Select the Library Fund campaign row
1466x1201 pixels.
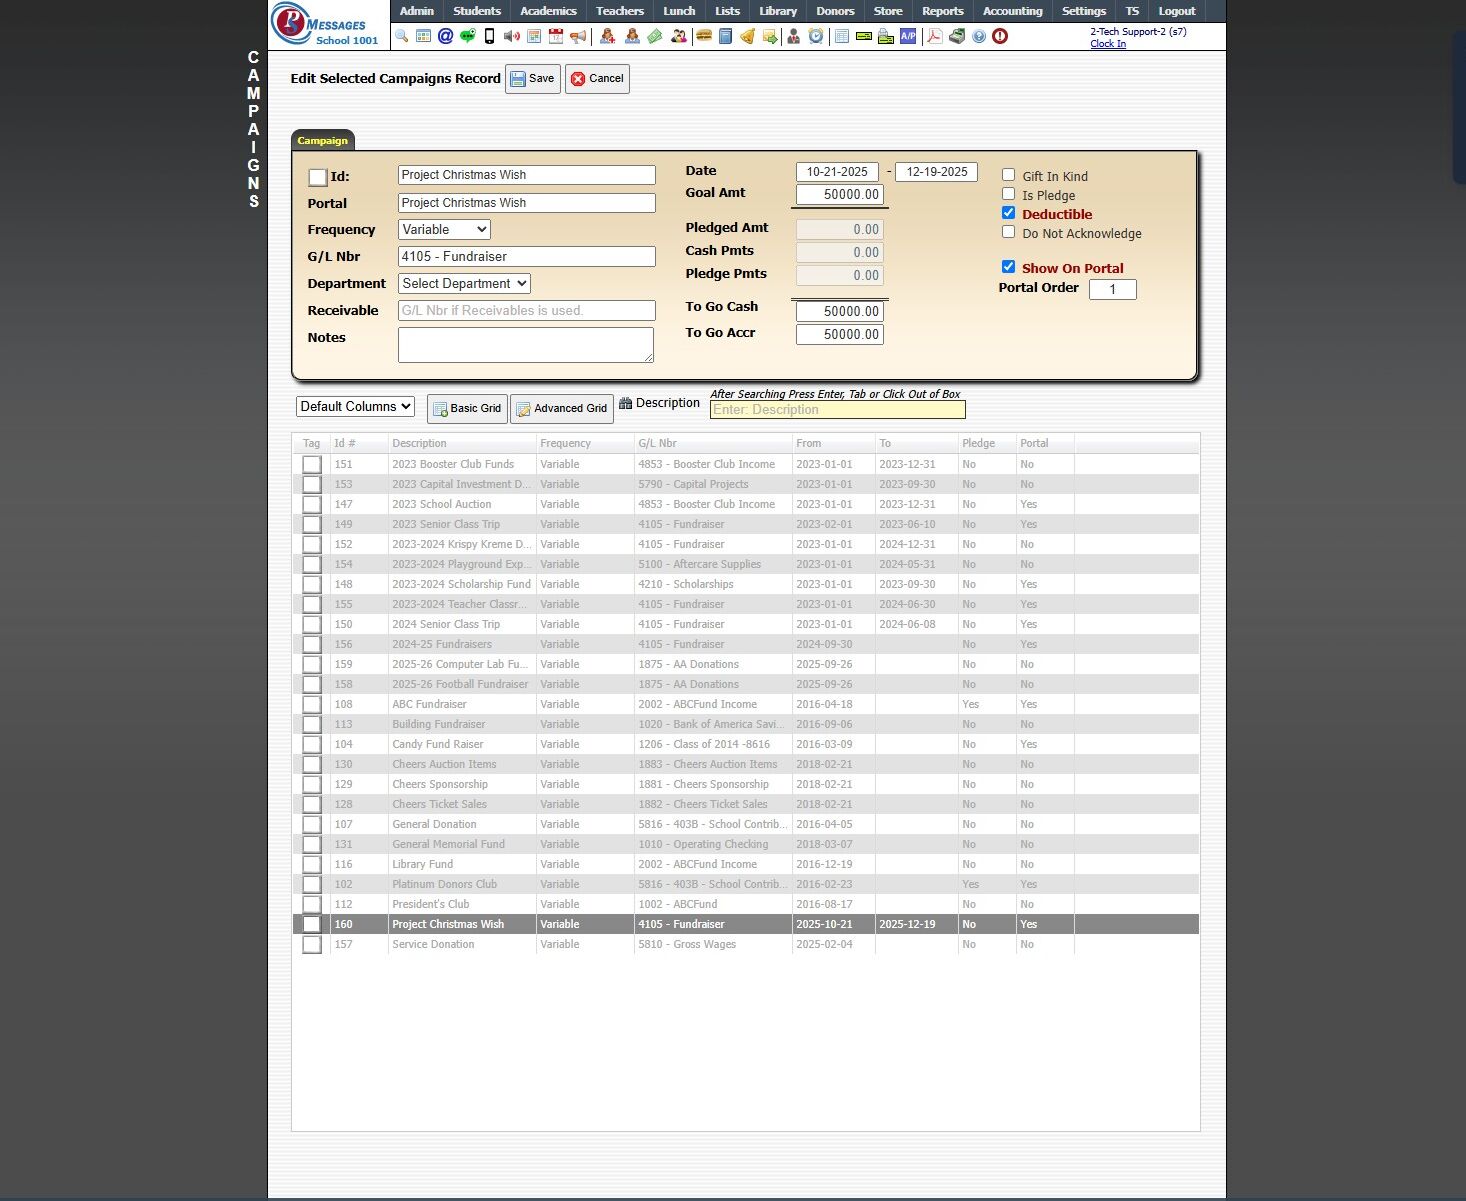click(x=746, y=864)
